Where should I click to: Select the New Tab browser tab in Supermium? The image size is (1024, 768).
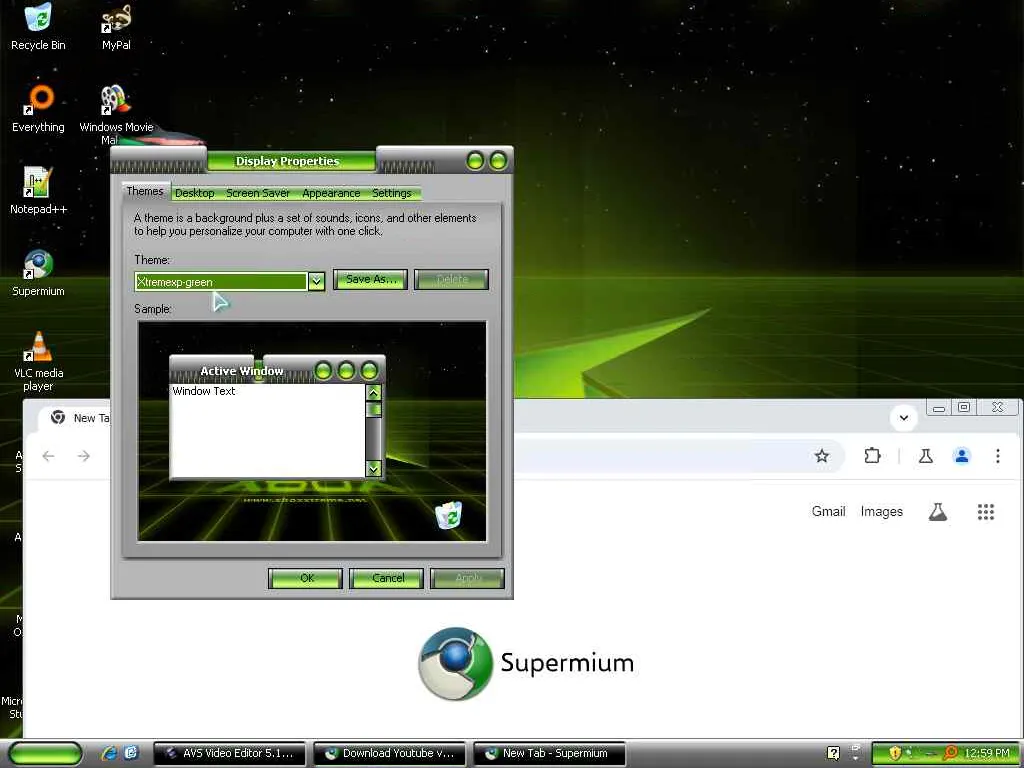75,418
